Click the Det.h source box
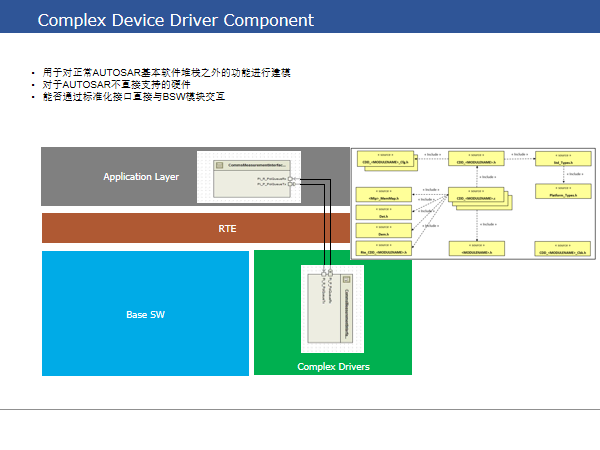The height and width of the screenshot is (450, 600). 384,212
